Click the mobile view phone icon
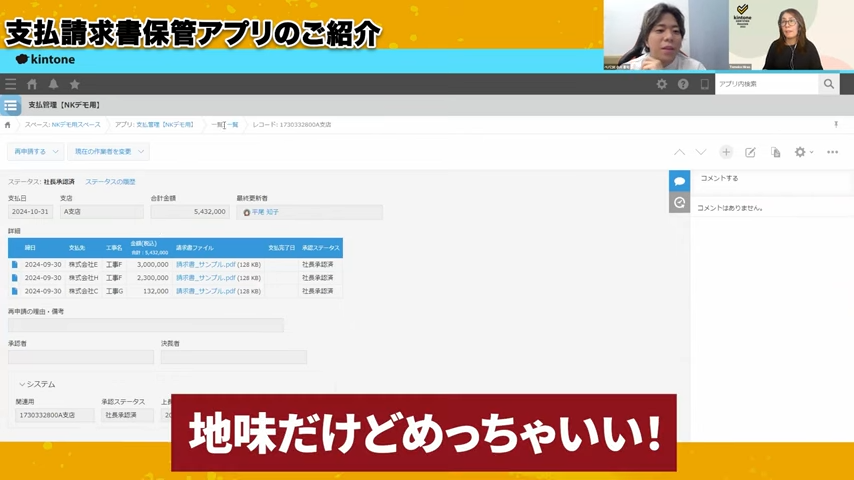The width and height of the screenshot is (854, 480). tap(704, 84)
